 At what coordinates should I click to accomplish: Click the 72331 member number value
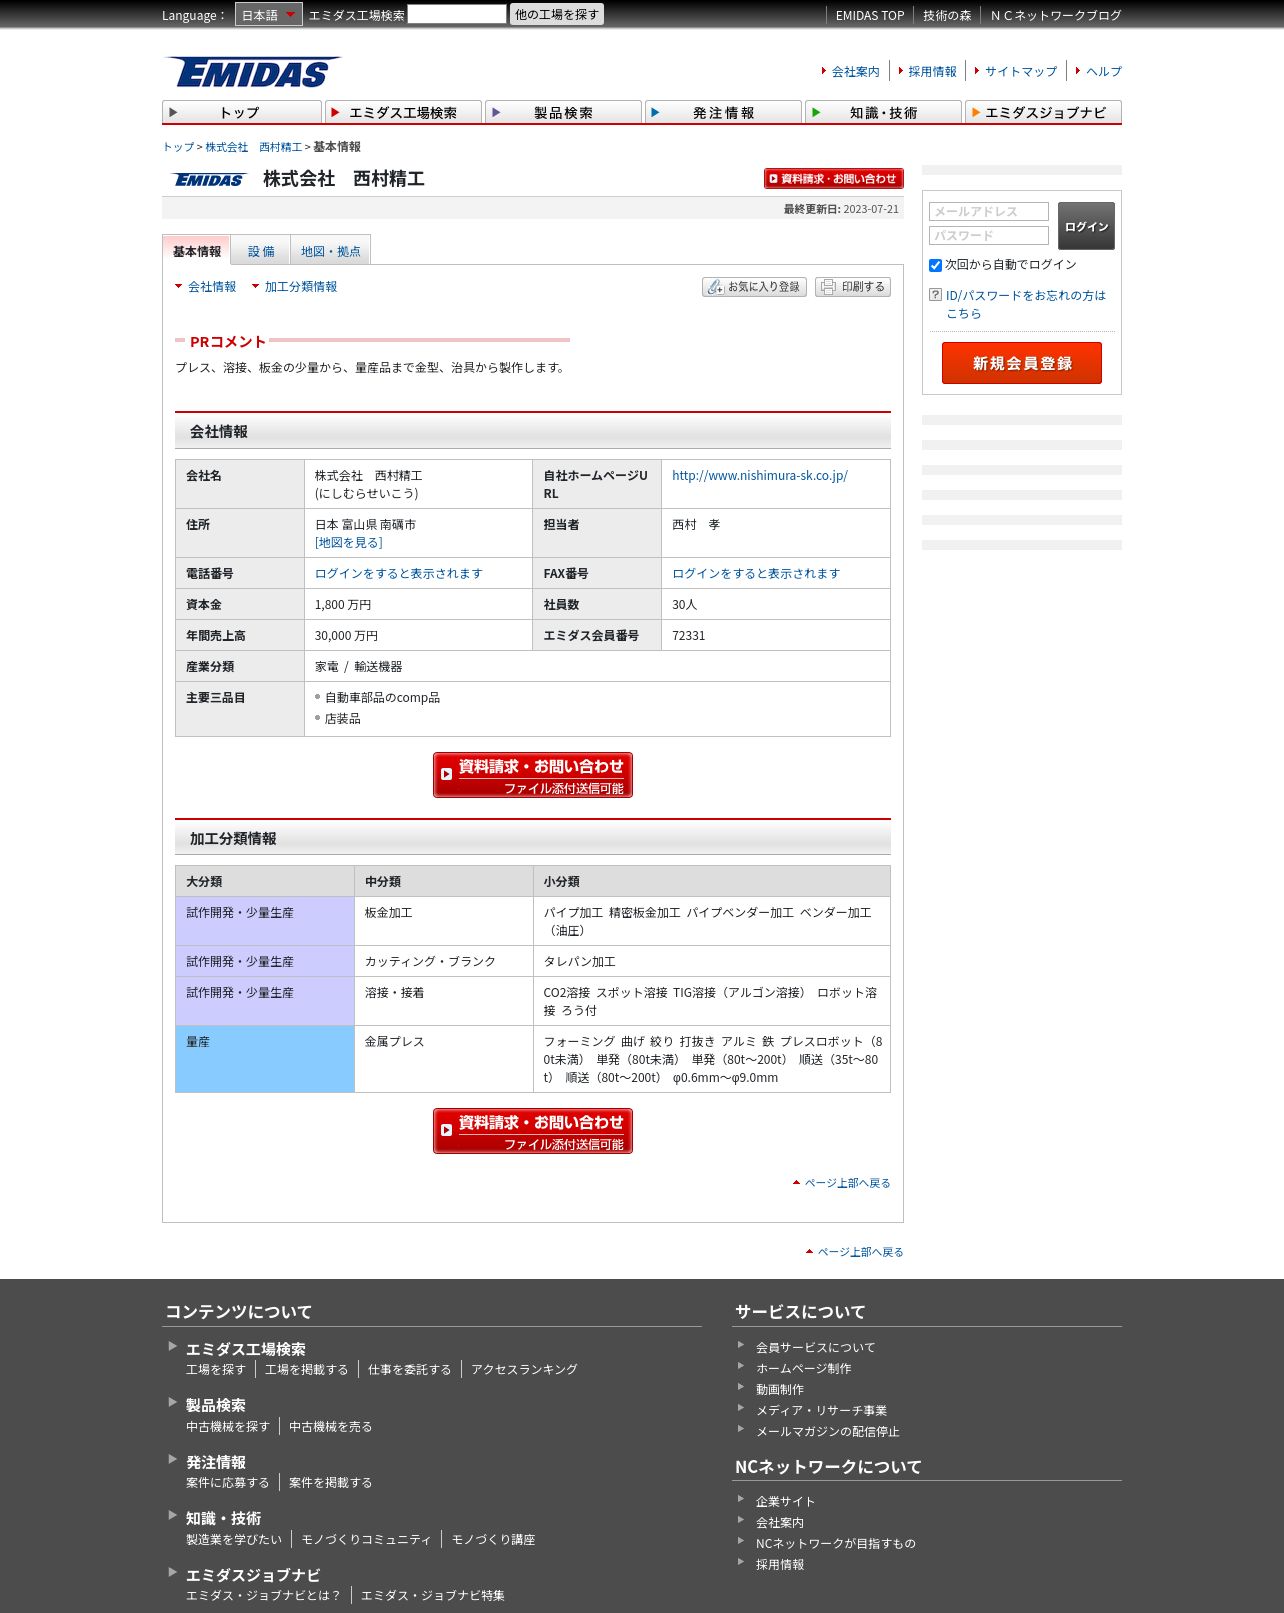689,636
